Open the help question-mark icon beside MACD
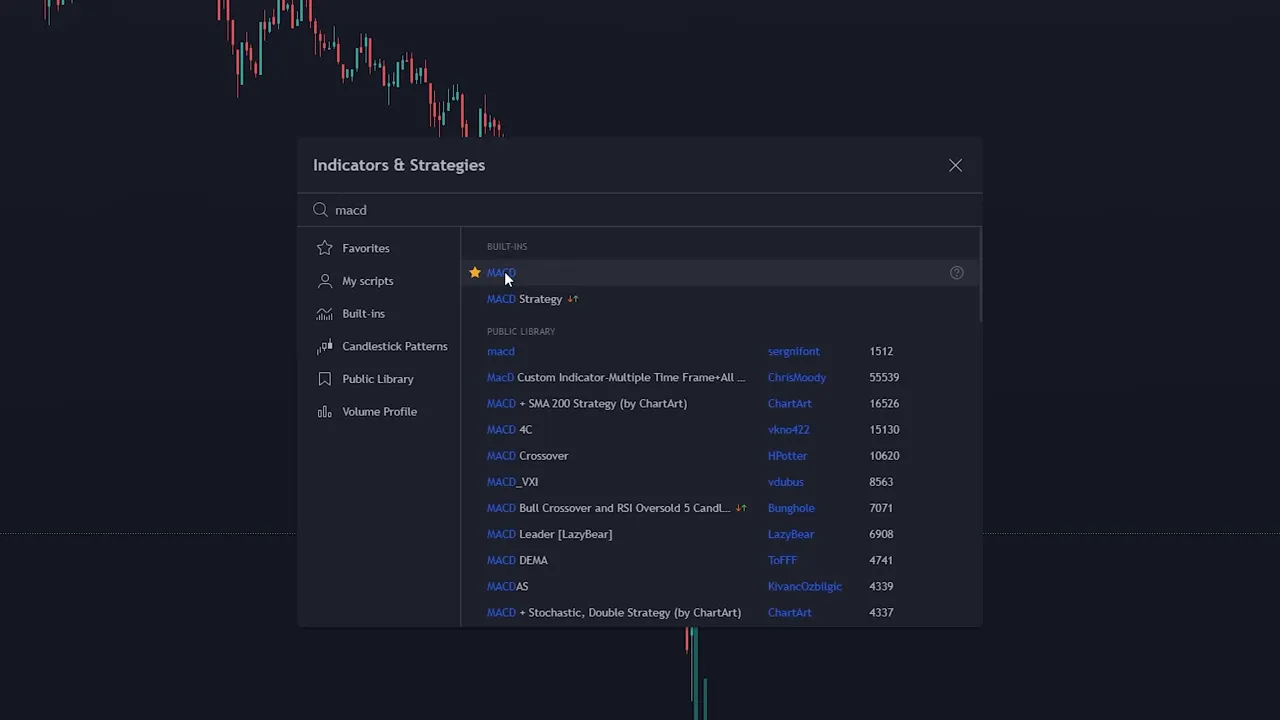This screenshot has width=1280, height=720. point(956,272)
